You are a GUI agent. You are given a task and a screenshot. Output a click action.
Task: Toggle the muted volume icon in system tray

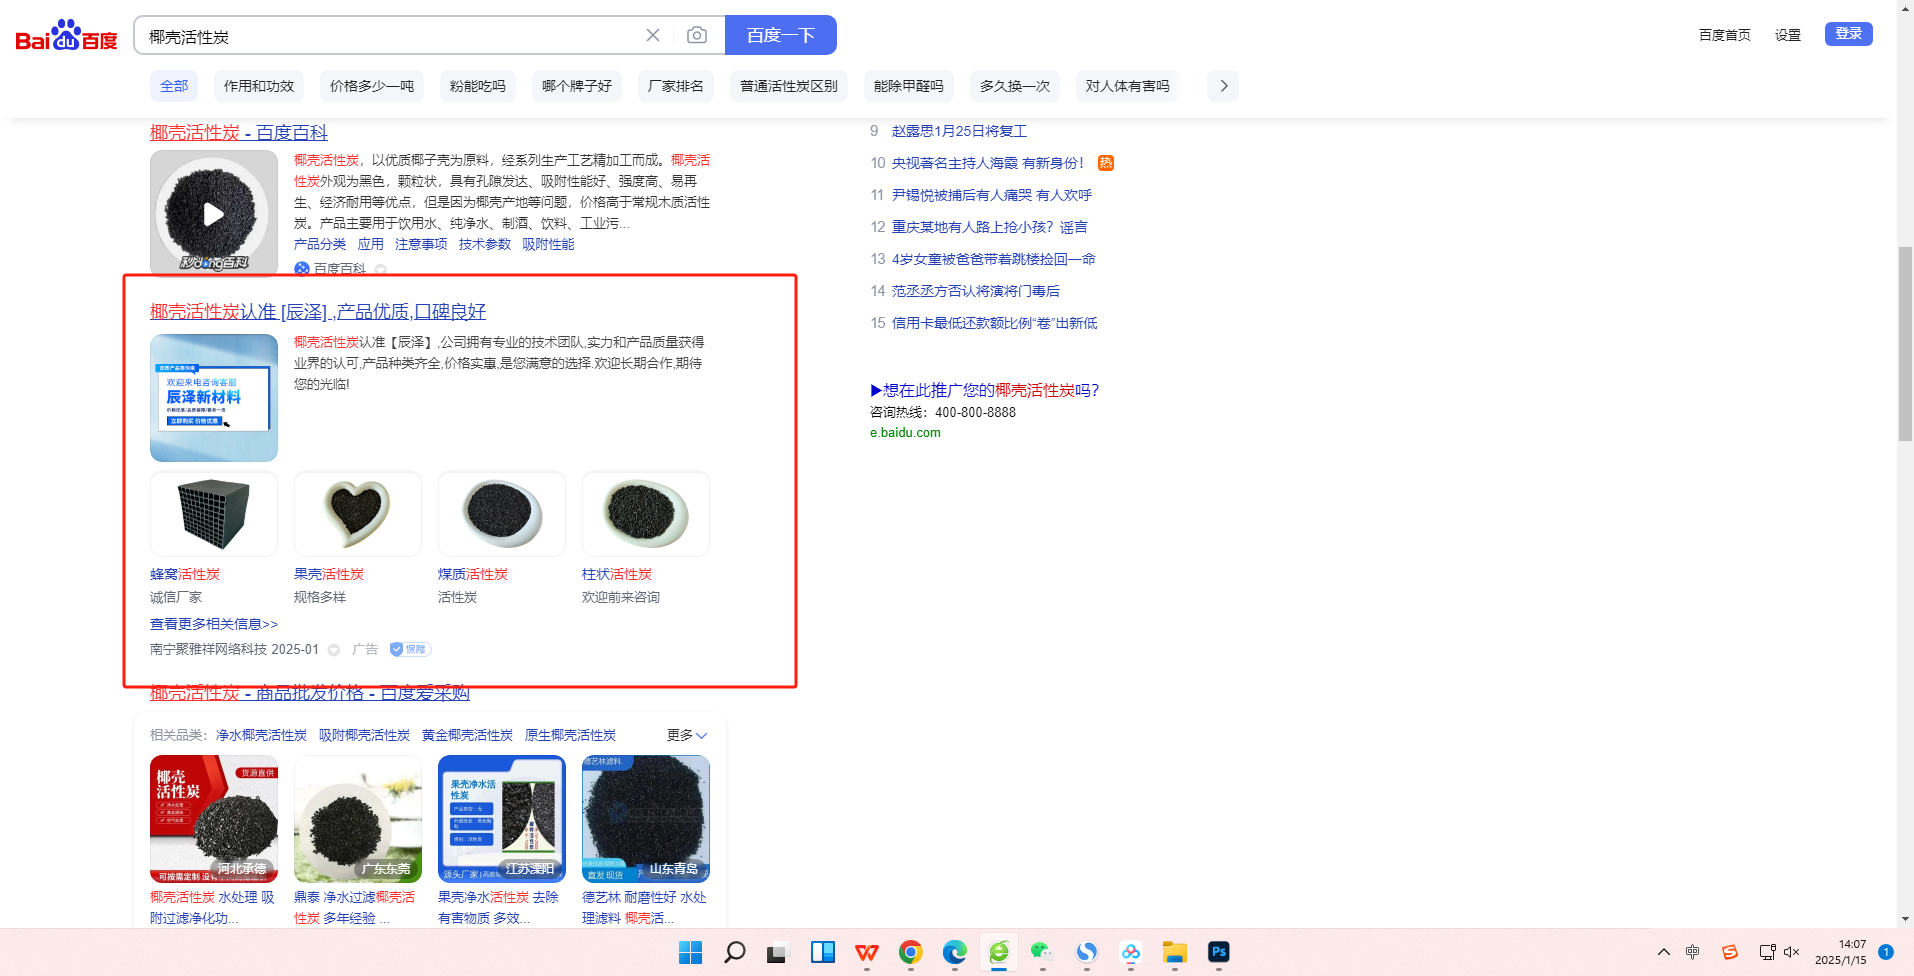[x=1791, y=952]
